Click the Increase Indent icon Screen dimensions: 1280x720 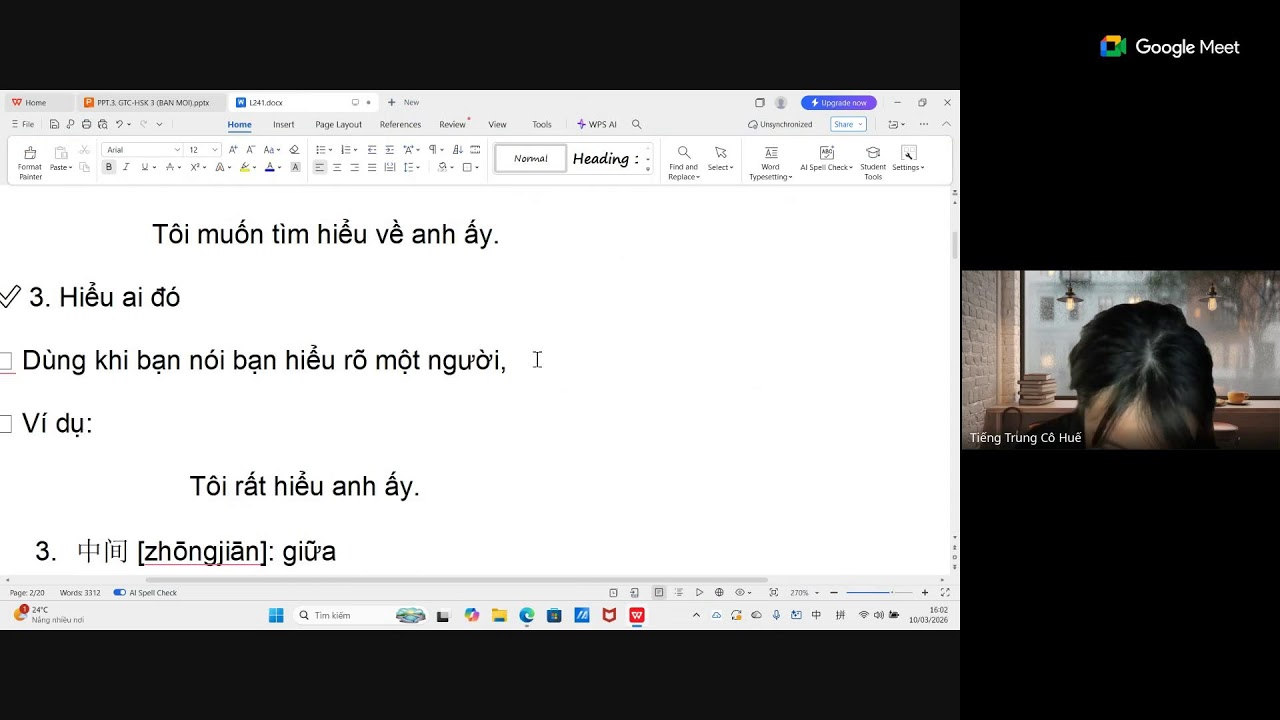(389, 150)
